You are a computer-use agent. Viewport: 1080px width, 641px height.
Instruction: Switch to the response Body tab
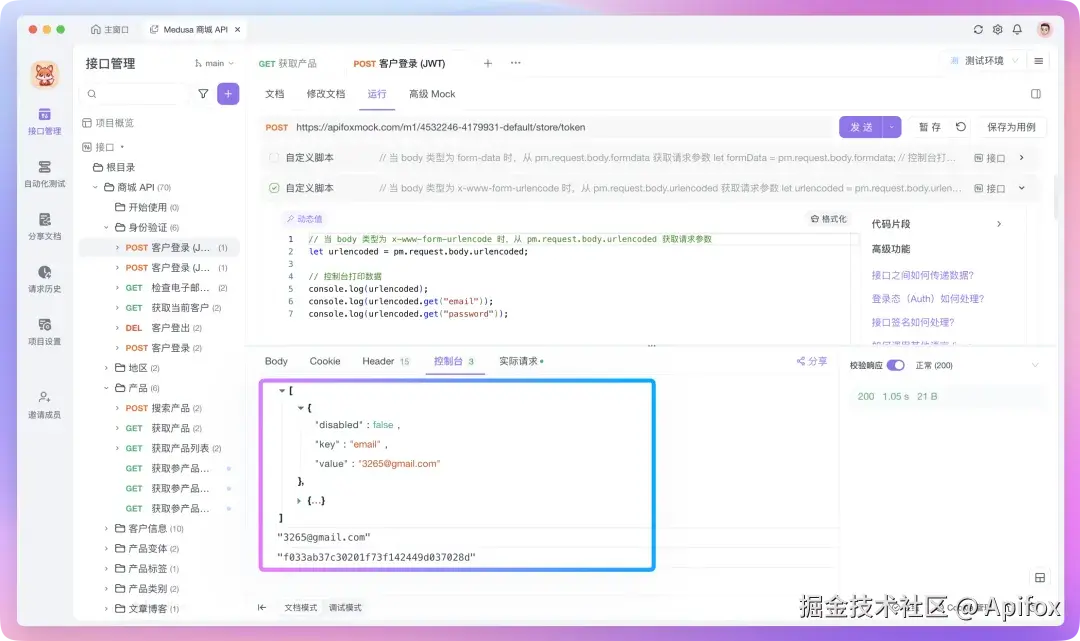276,361
